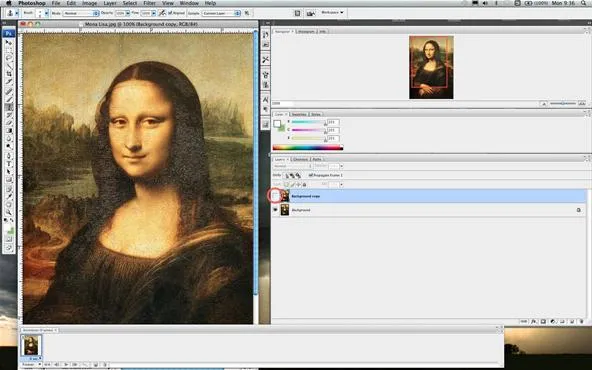Toggle the Aligned checkbox in options bar
Screen dimensions: 592x370
(x=170, y=13)
